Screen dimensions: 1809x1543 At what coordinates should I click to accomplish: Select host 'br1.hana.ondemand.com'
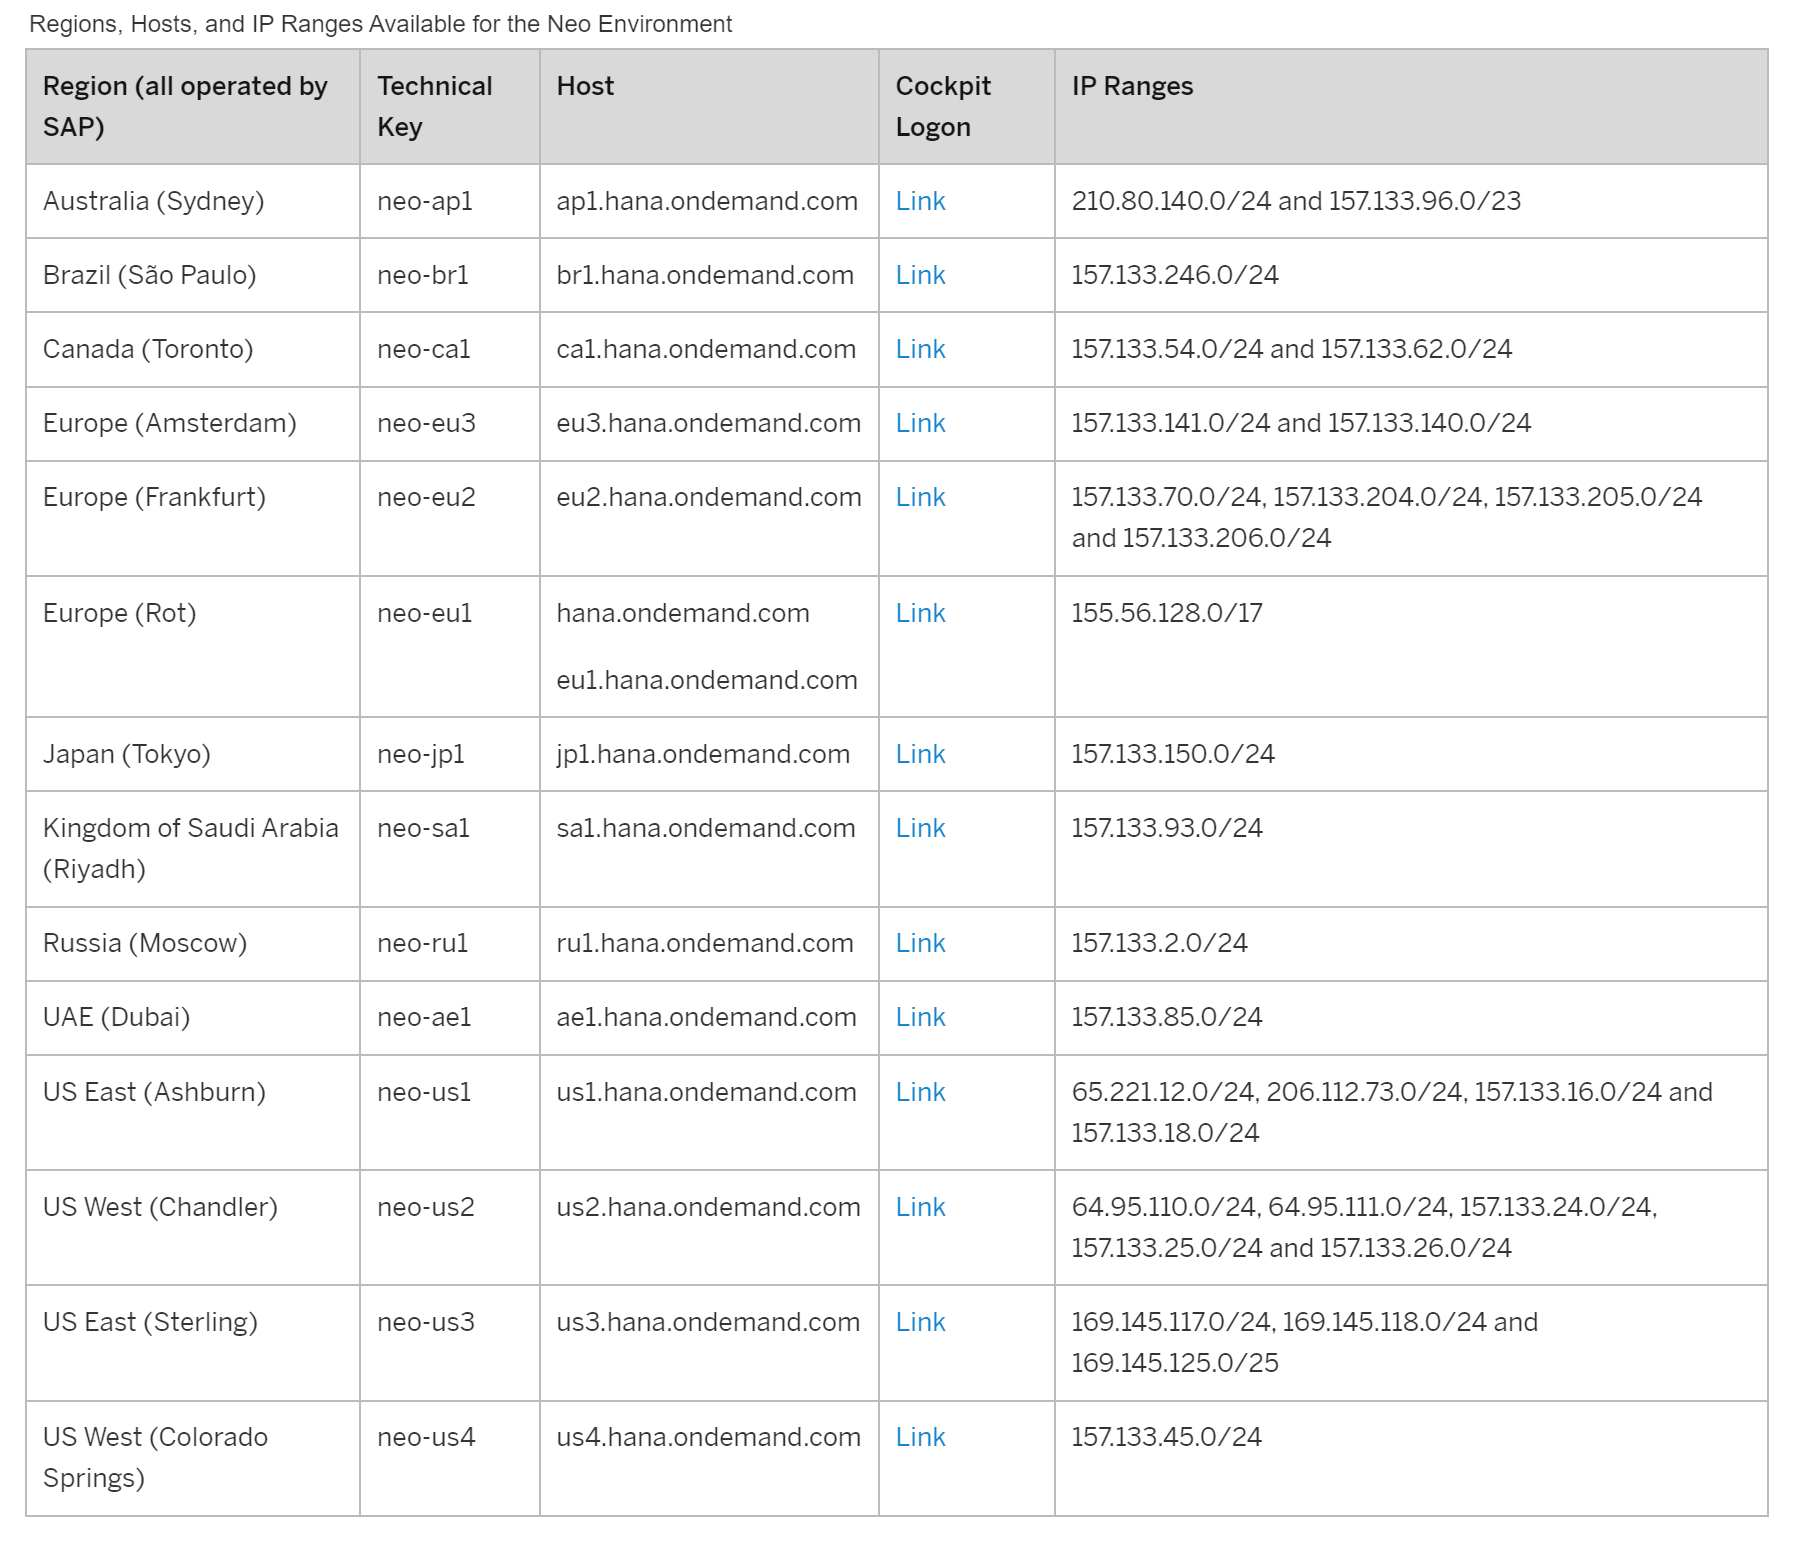pos(705,275)
